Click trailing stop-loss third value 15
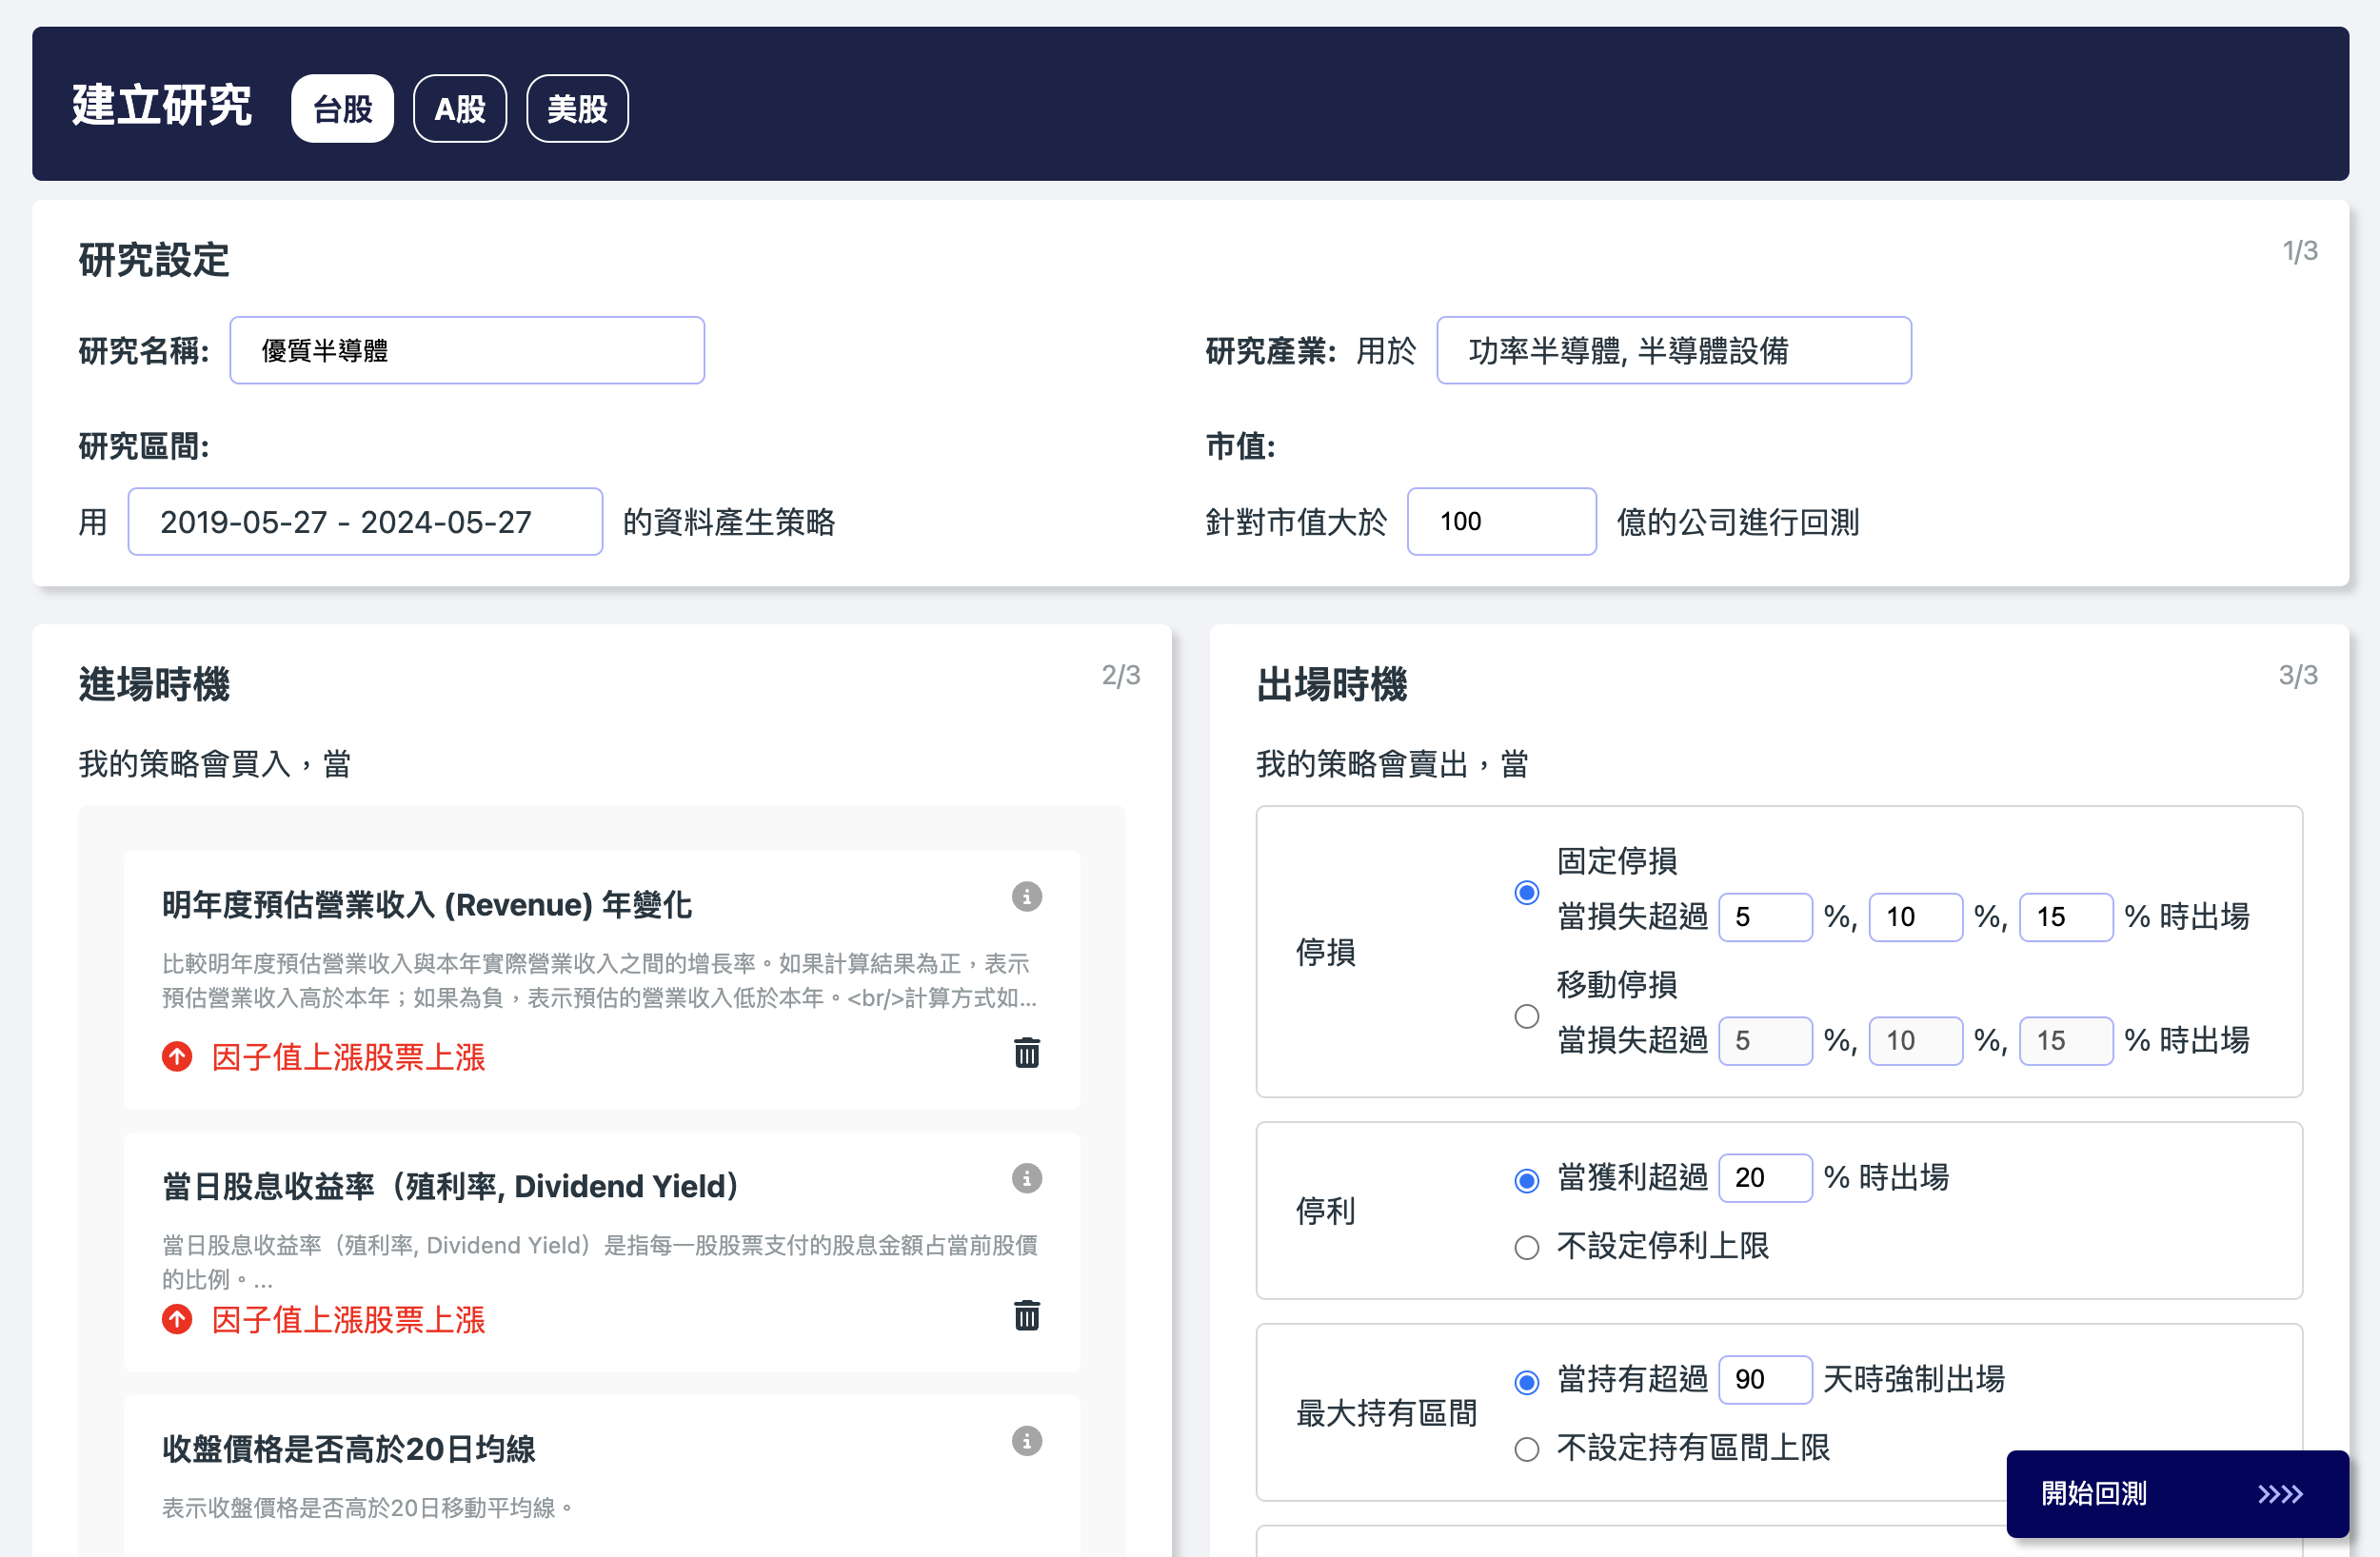The width and height of the screenshot is (2380, 1557). pos(2066,1041)
